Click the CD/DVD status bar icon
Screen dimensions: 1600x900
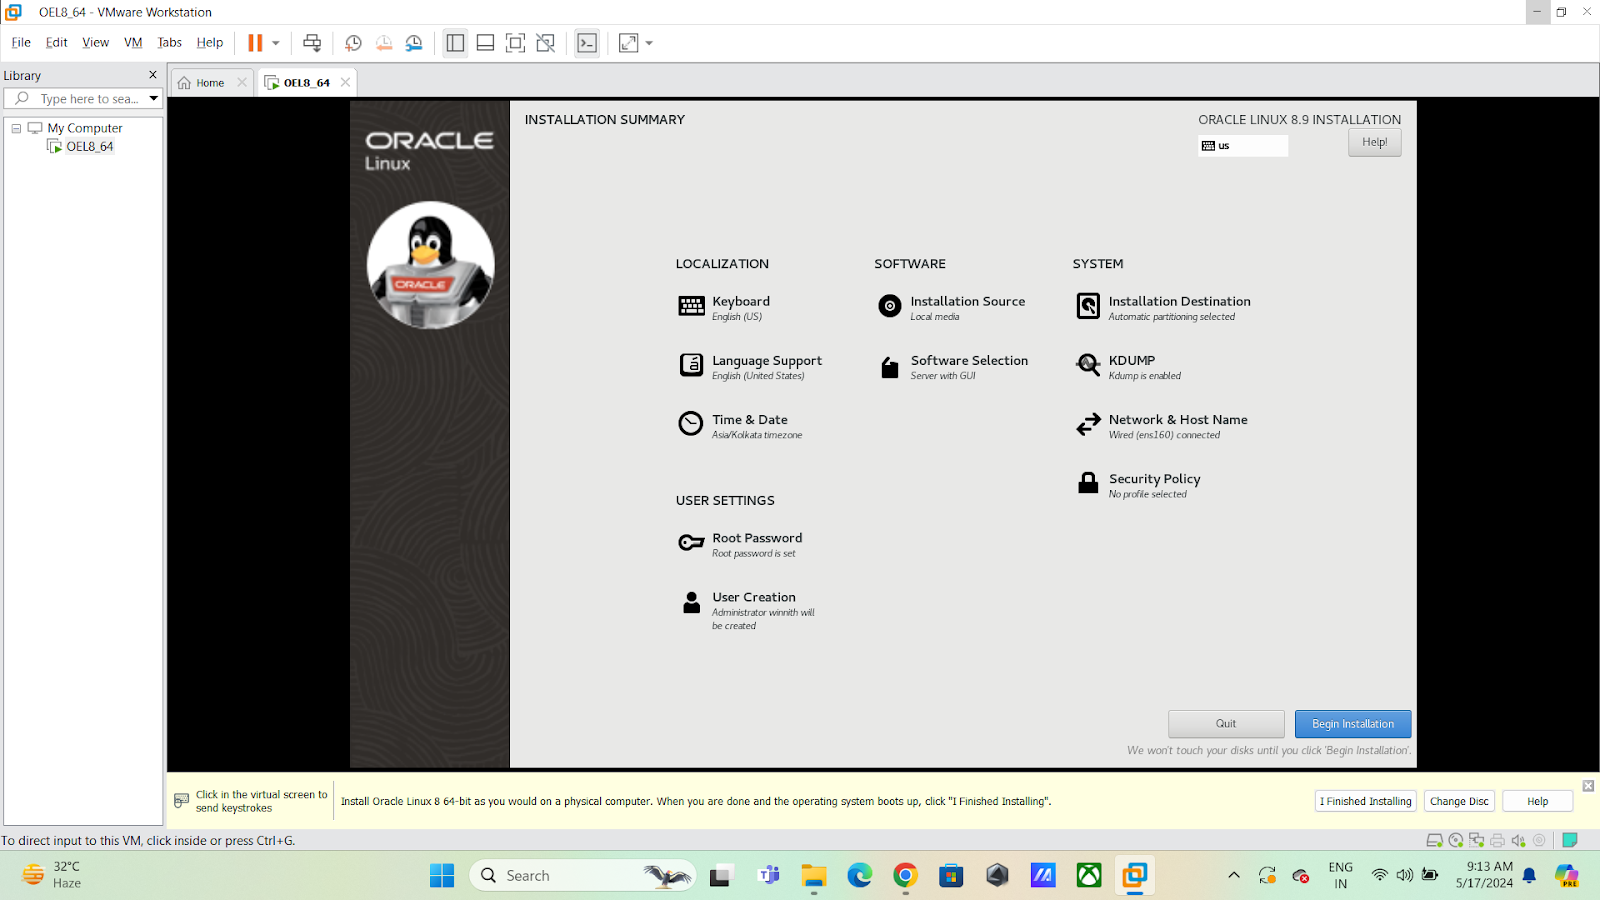1456,841
